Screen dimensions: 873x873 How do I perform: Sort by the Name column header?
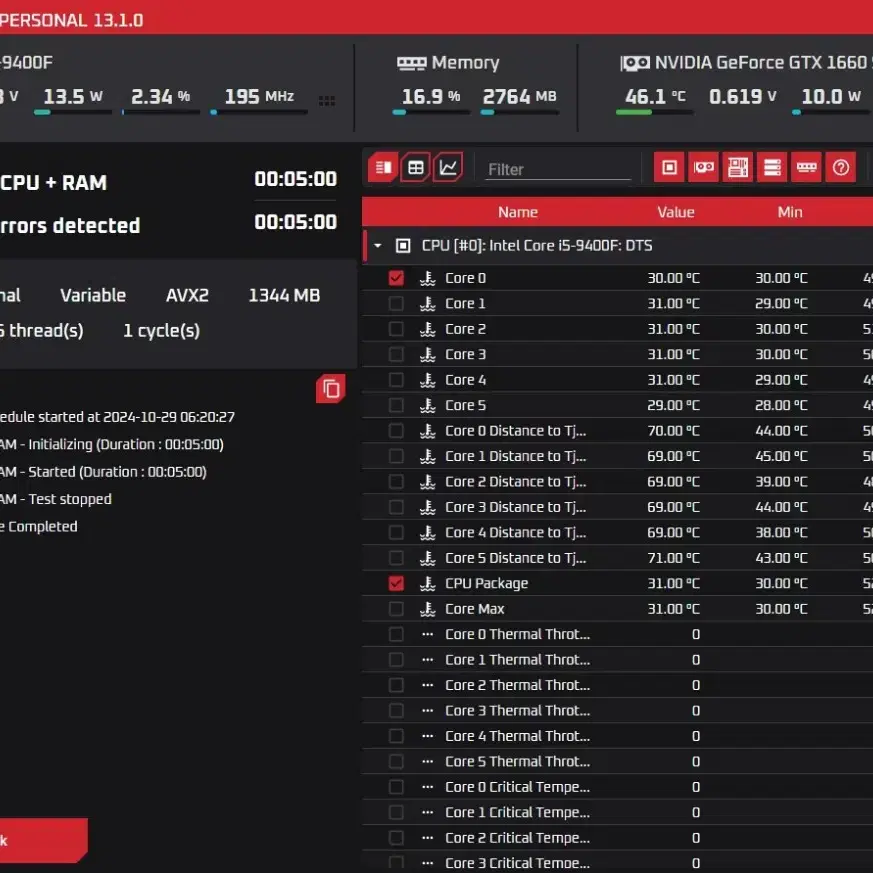coord(518,212)
